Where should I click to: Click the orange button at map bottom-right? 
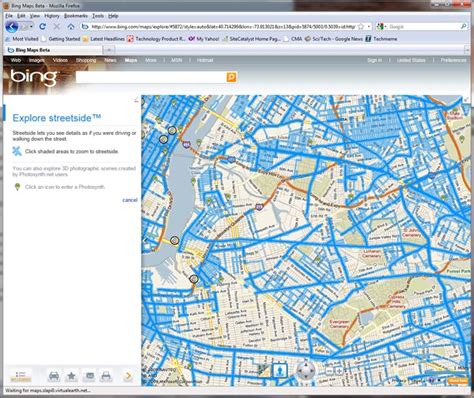(x=457, y=381)
